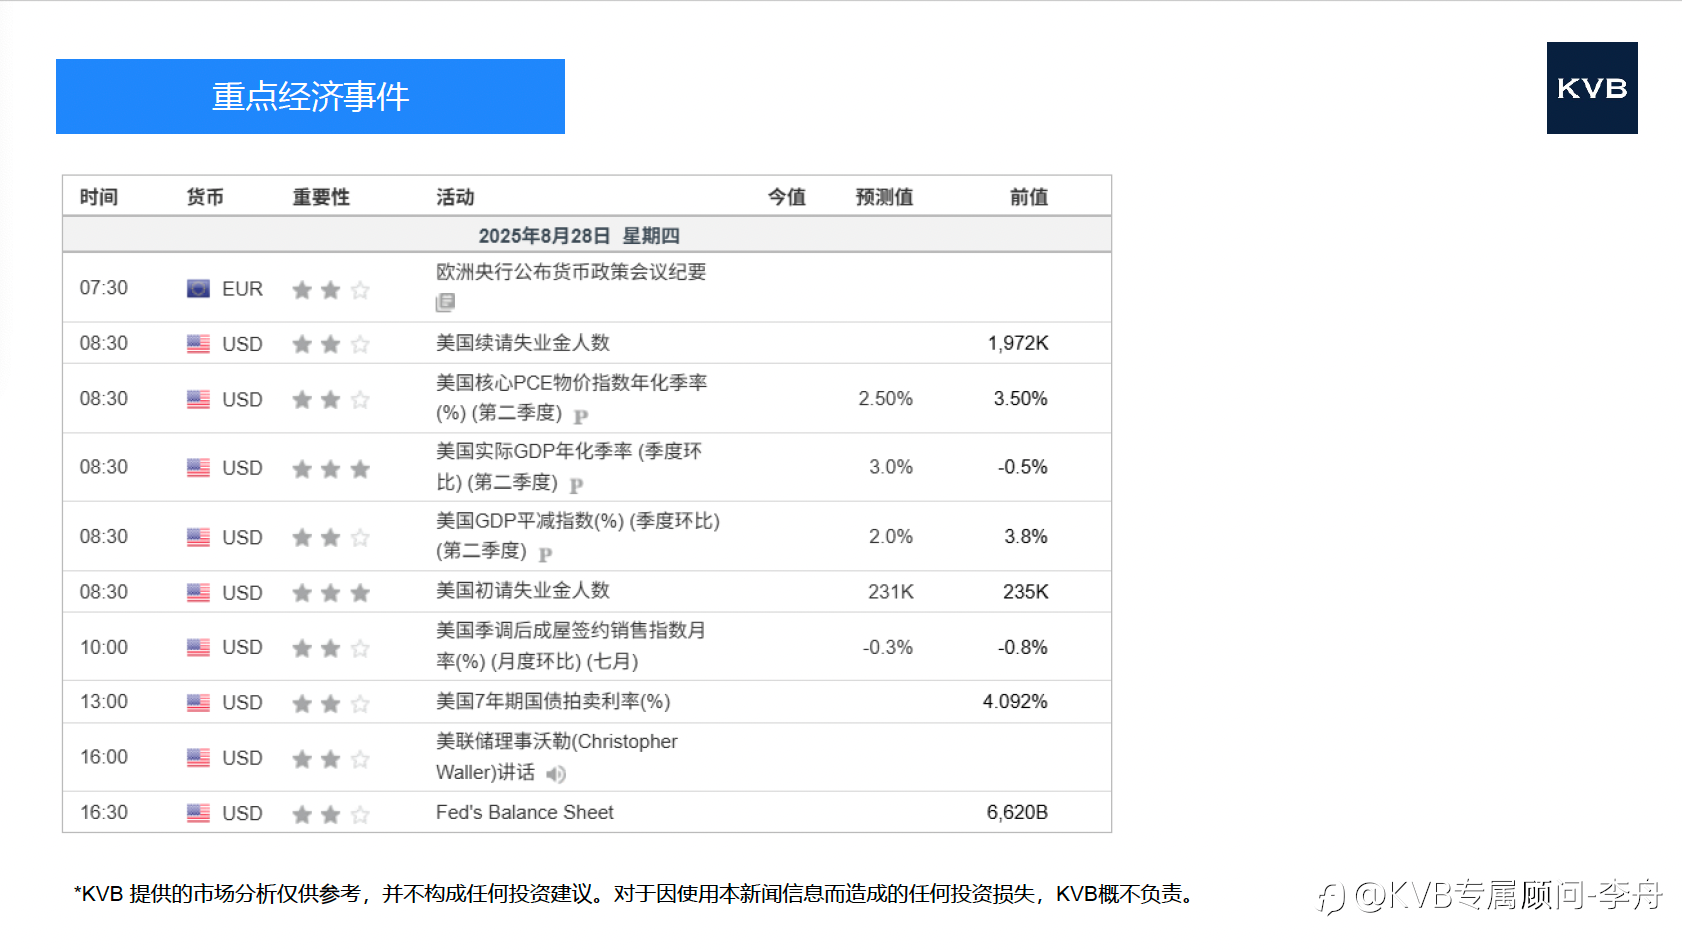Open Fed's Balance Sheet event
The height and width of the screenshot is (950, 1682).
[525, 812]
